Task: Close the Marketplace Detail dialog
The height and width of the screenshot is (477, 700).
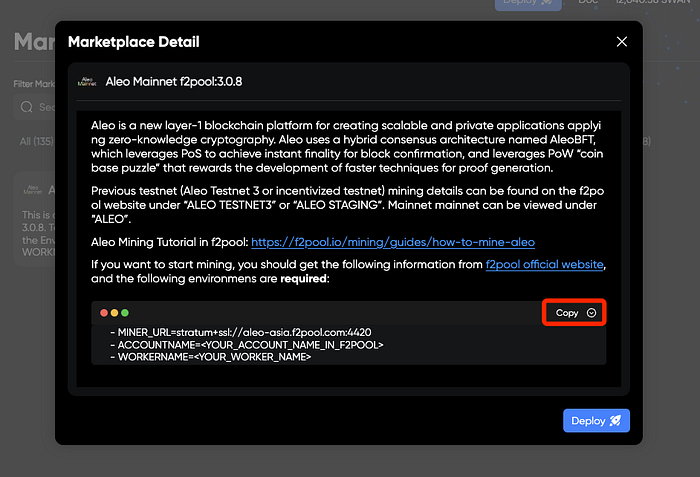Action: point(621,42)
